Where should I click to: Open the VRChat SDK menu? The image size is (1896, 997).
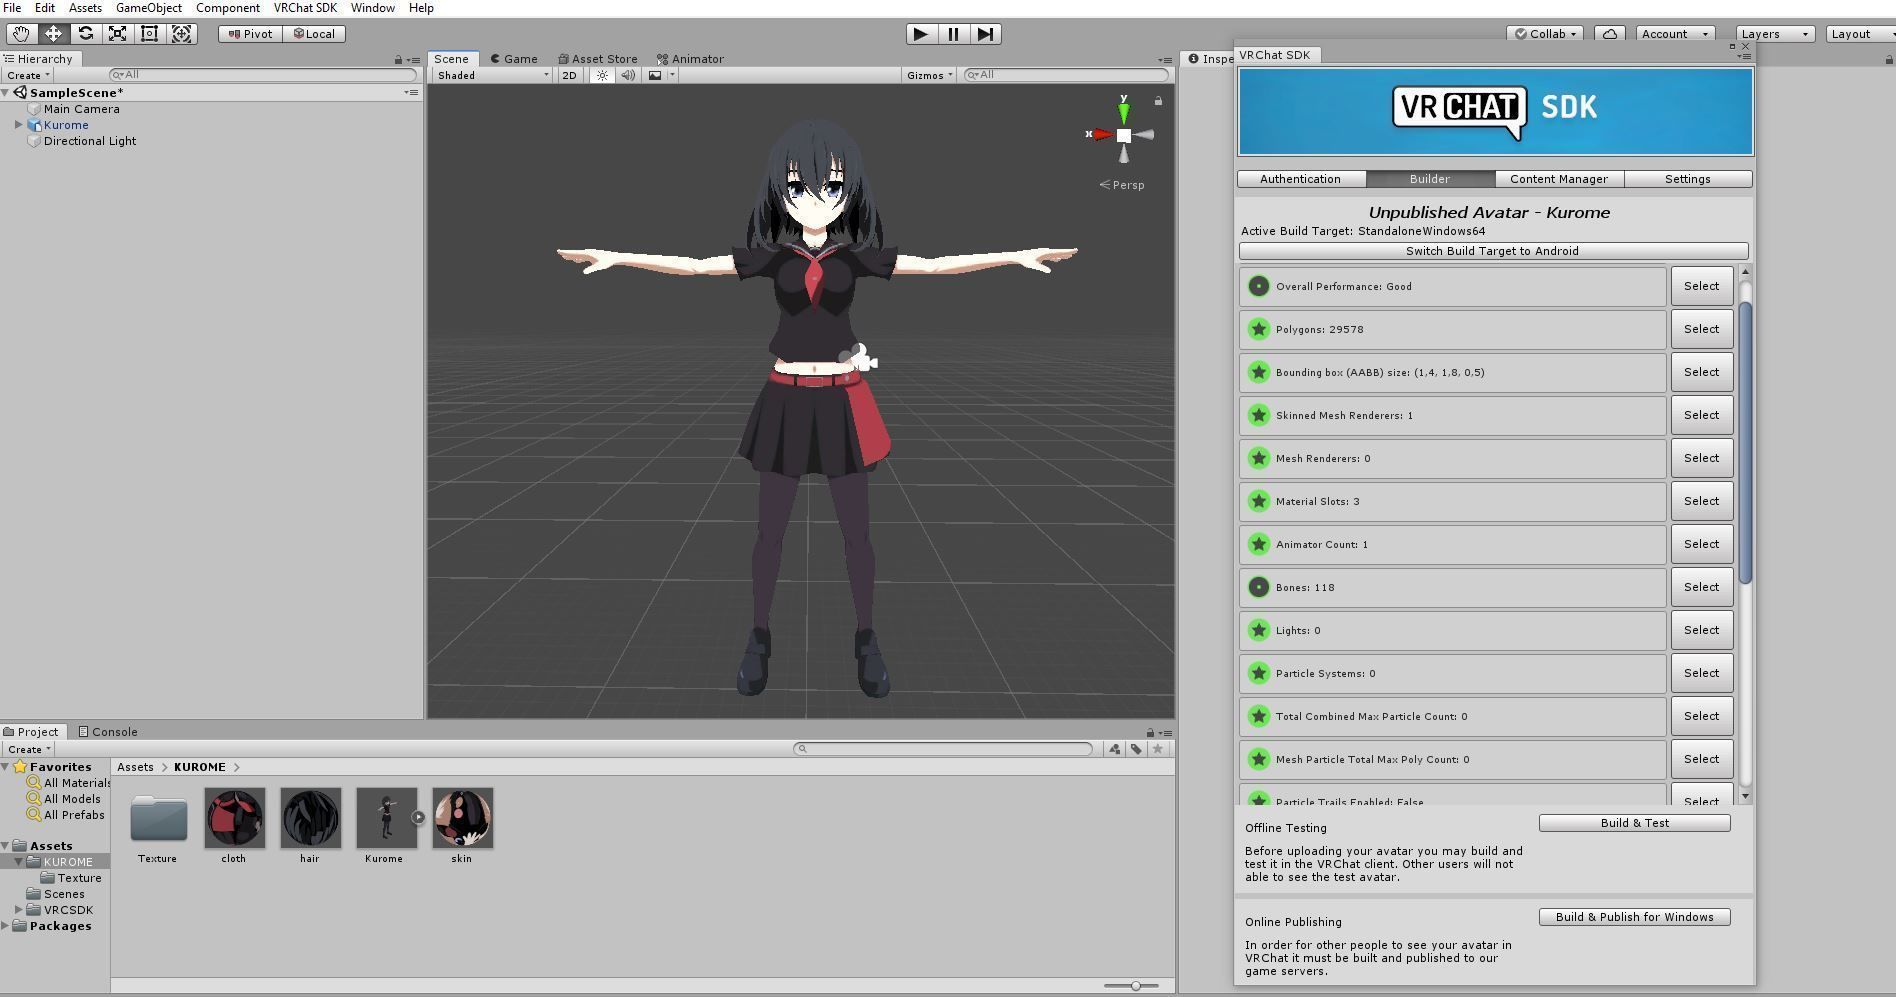point(305,8)
